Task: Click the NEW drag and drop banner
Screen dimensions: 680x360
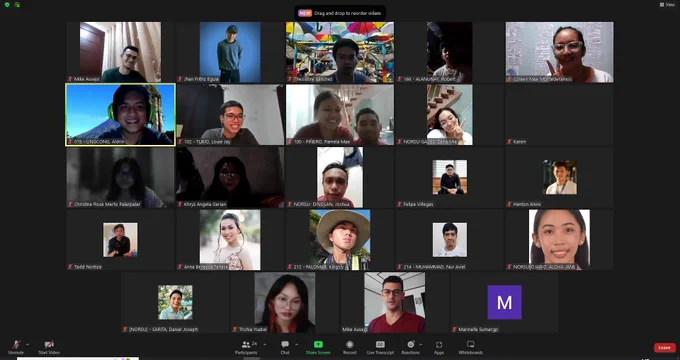Action: (340, 13)
